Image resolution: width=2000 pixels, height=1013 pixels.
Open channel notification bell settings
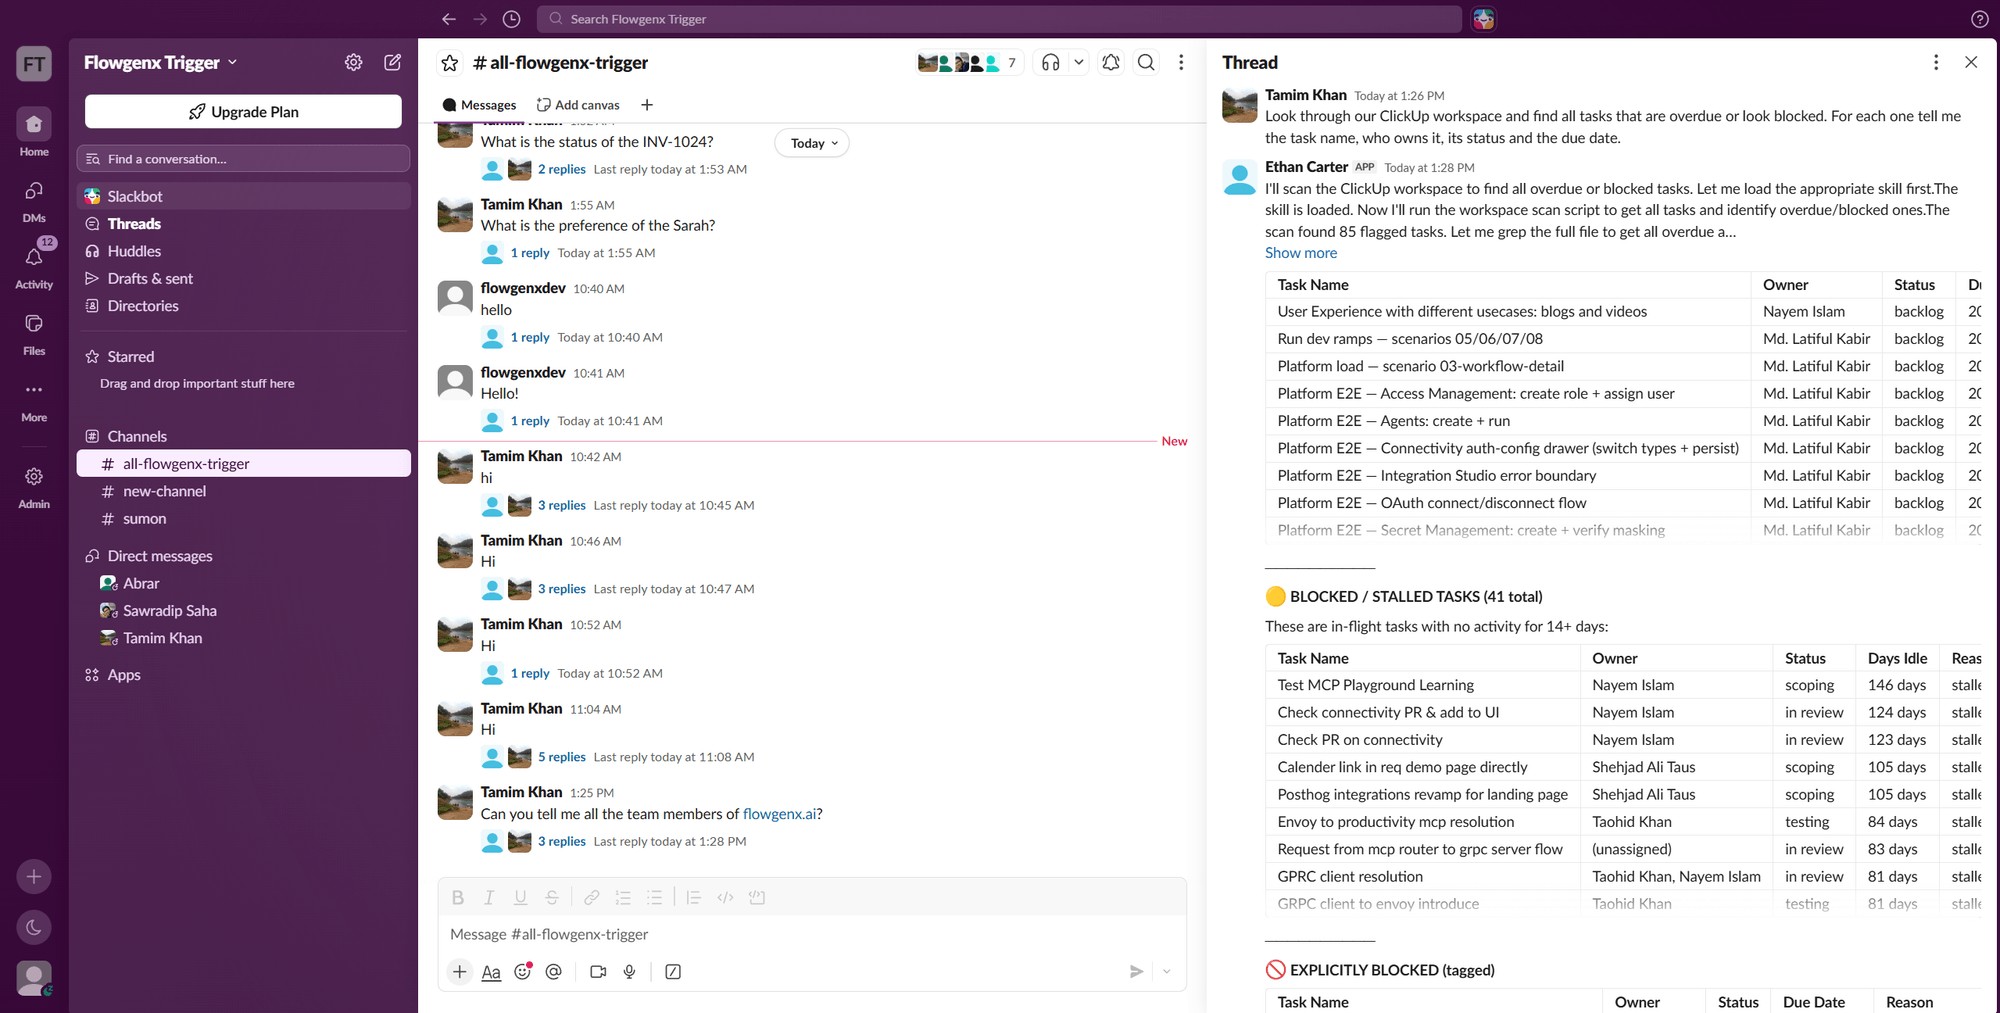(1111, 63)
